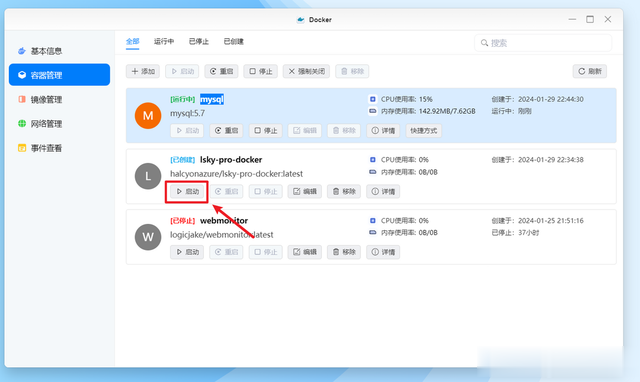Click the Docker whale icon in the title bar
The height and width of the screenshot is (382, 640).
click(300, 20)
